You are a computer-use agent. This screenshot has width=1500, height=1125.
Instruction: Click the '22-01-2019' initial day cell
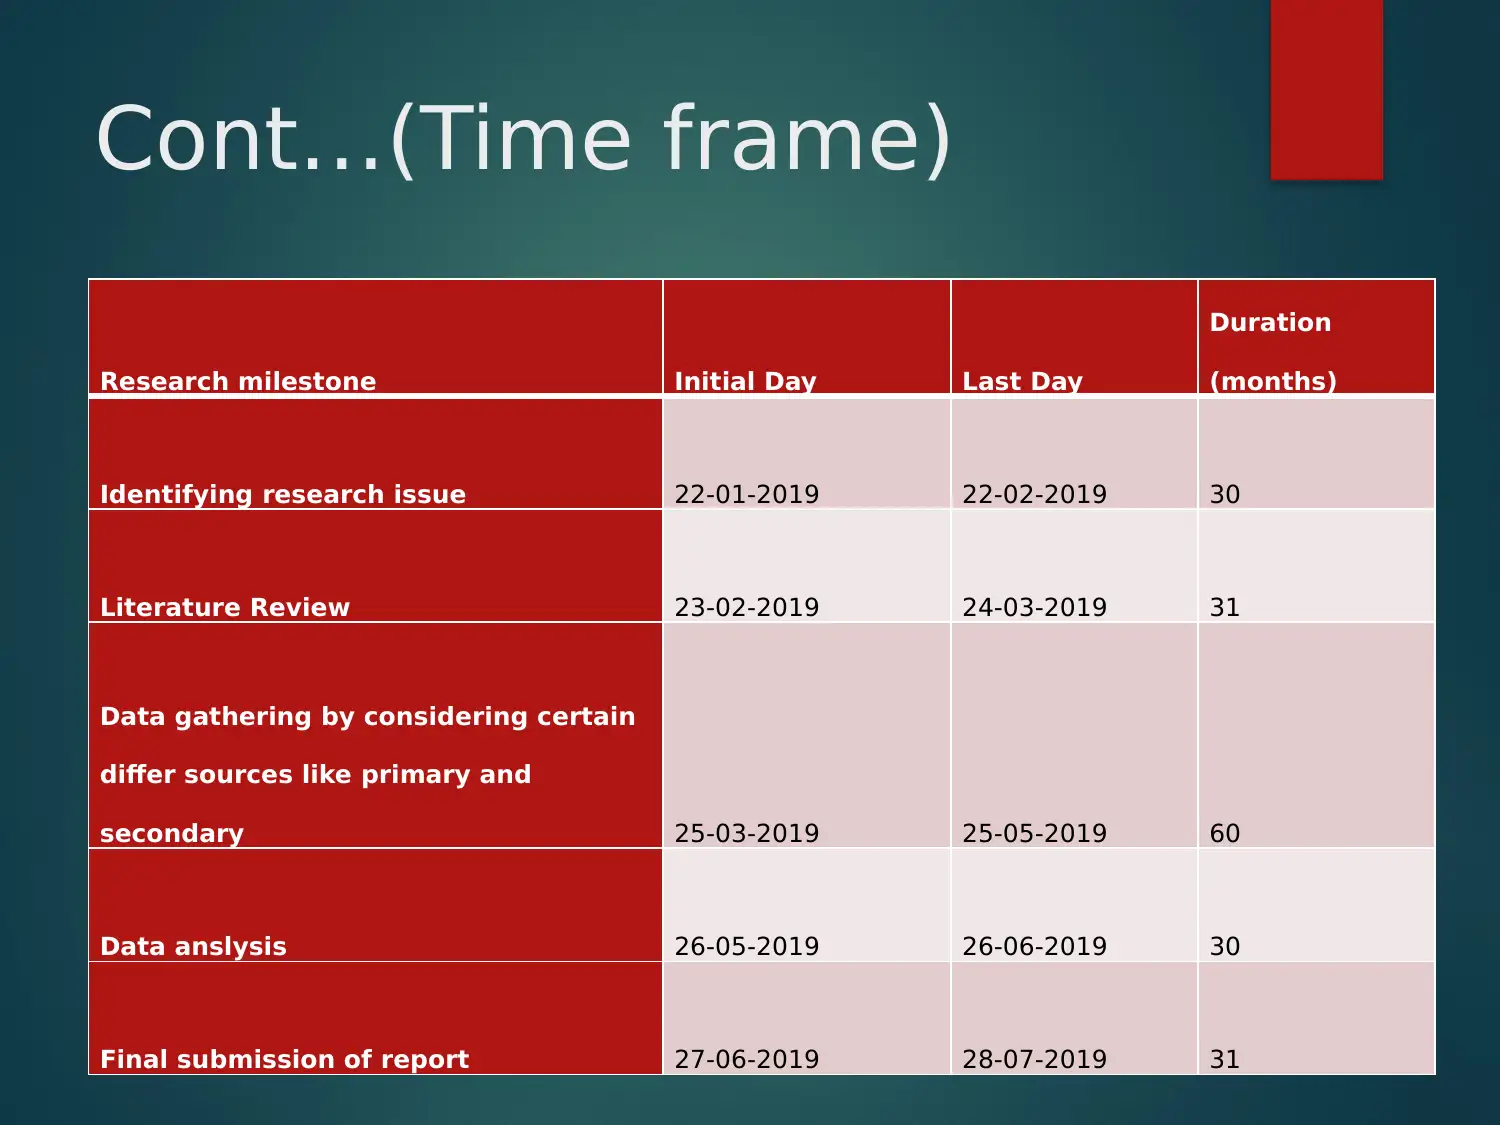[807, 454]
